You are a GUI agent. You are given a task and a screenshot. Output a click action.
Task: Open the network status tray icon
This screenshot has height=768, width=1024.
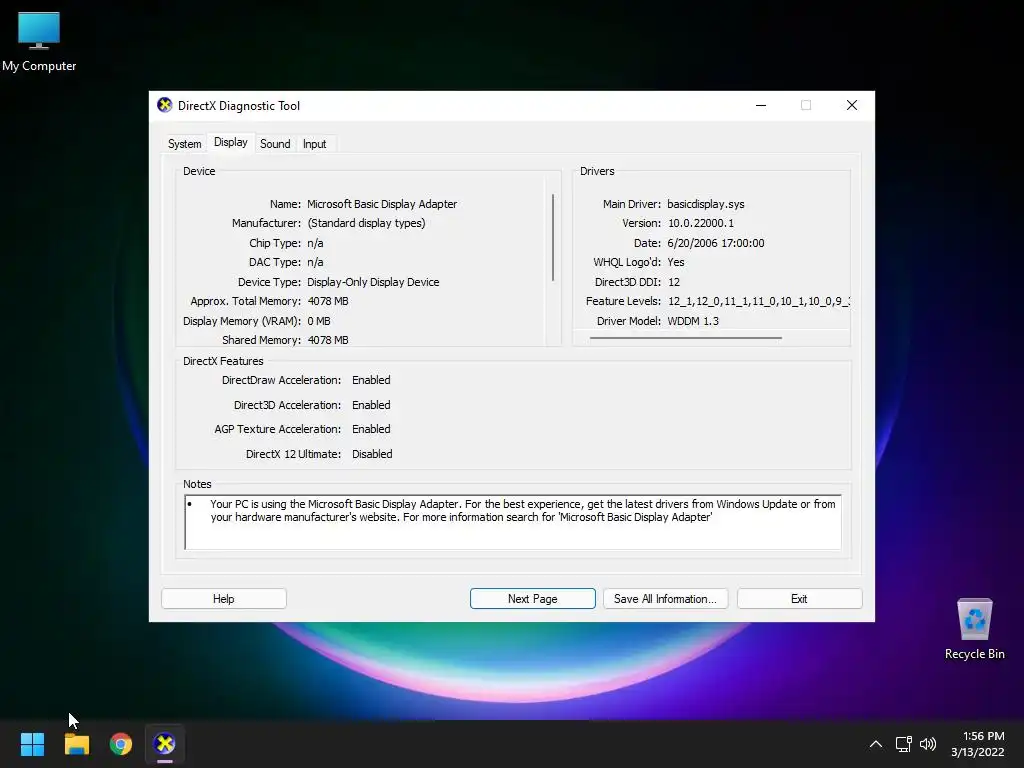coord(903,744)
